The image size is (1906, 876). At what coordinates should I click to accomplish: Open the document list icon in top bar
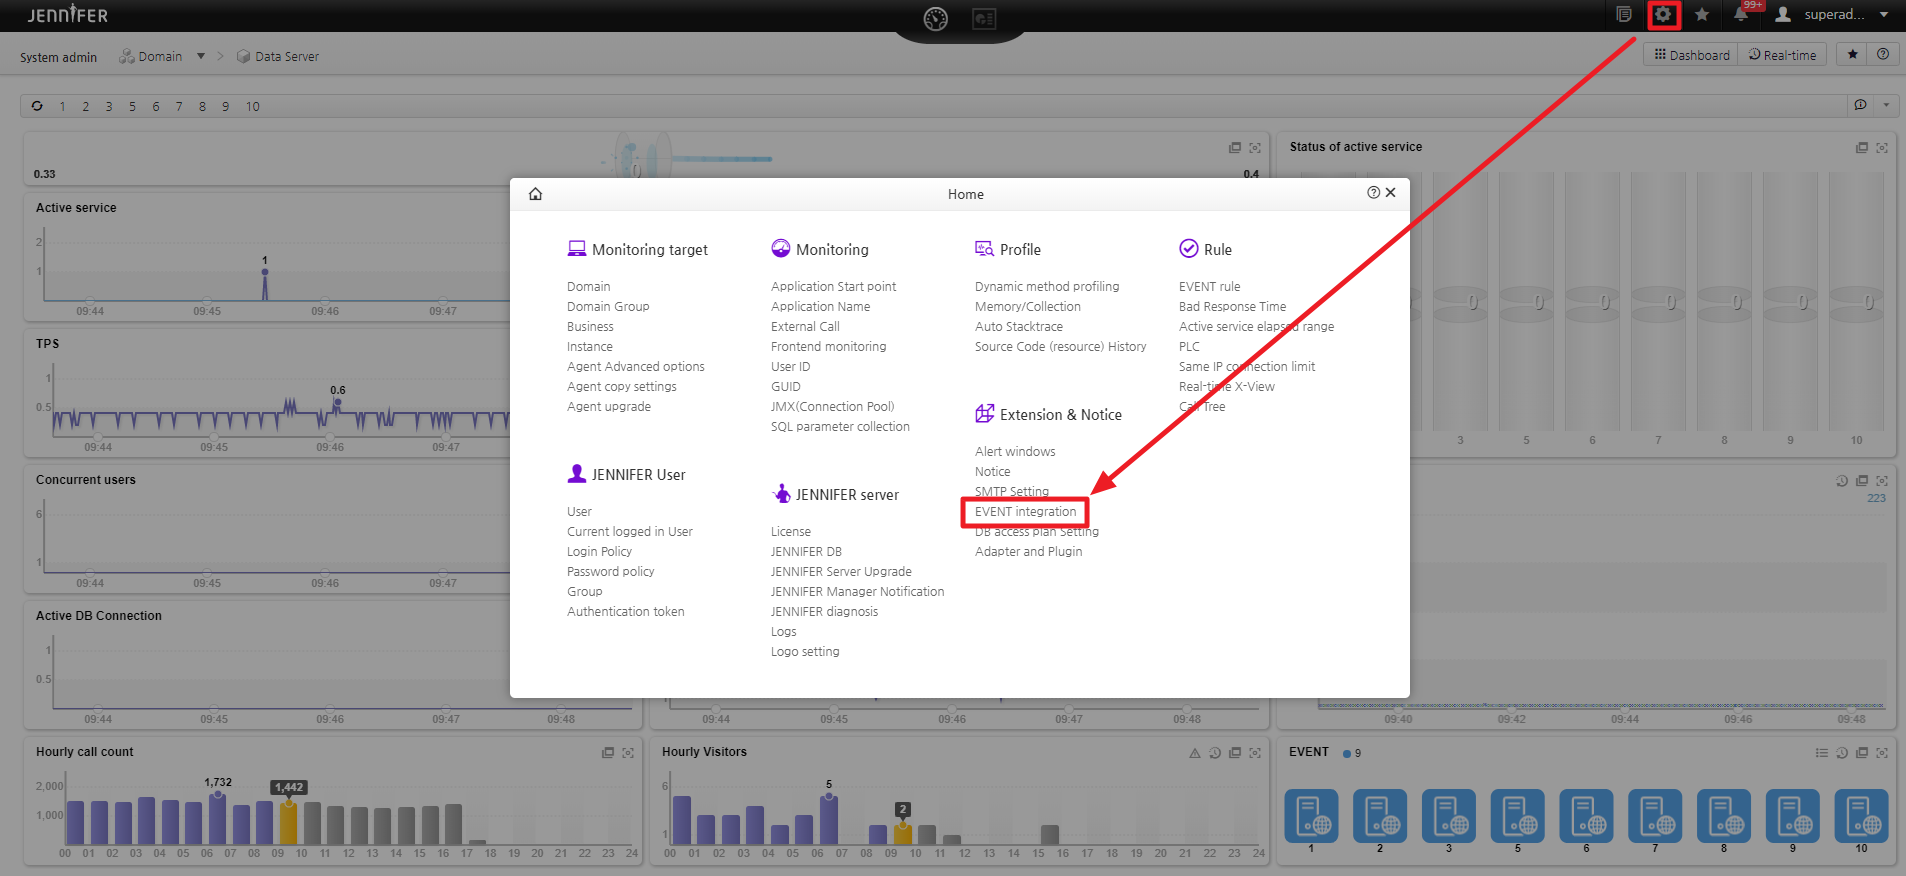coord(1624,15)
